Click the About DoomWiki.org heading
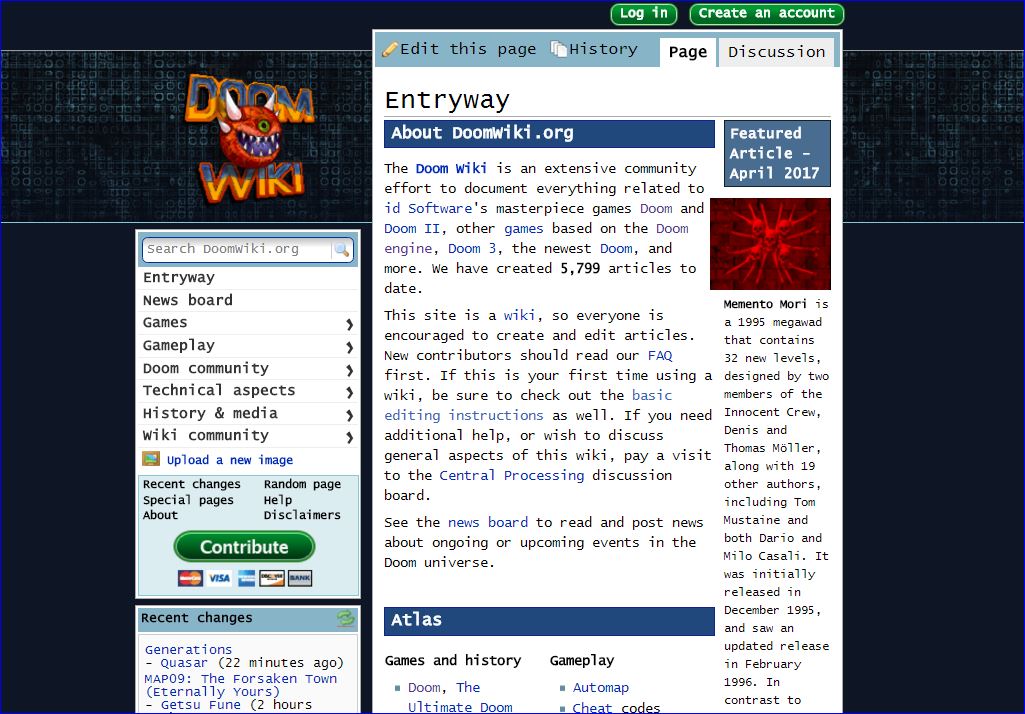The height and width of the screenshot is (714, 1025). (x=549, y=133)
